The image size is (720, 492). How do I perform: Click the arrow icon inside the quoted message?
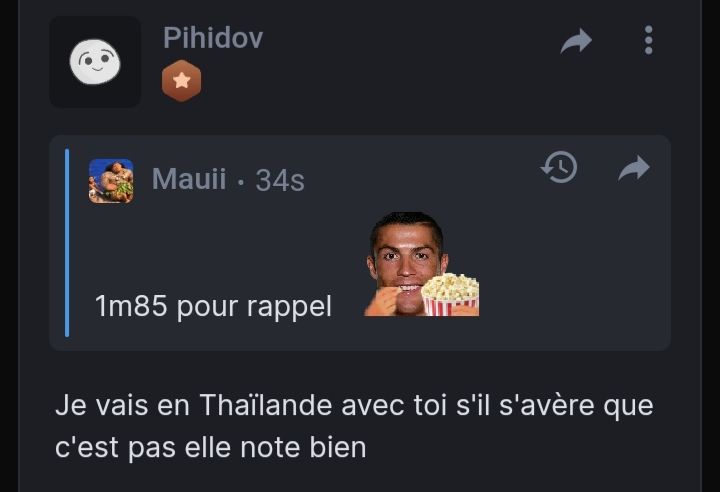(634, 168)
